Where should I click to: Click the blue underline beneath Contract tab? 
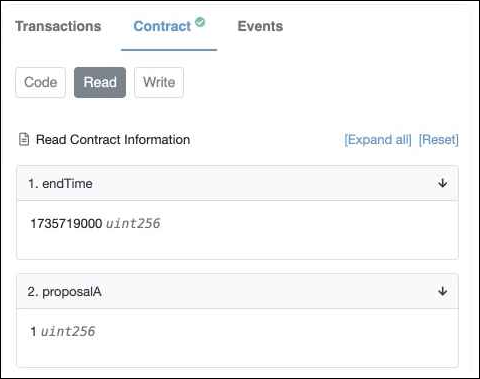tap(169, 50)
